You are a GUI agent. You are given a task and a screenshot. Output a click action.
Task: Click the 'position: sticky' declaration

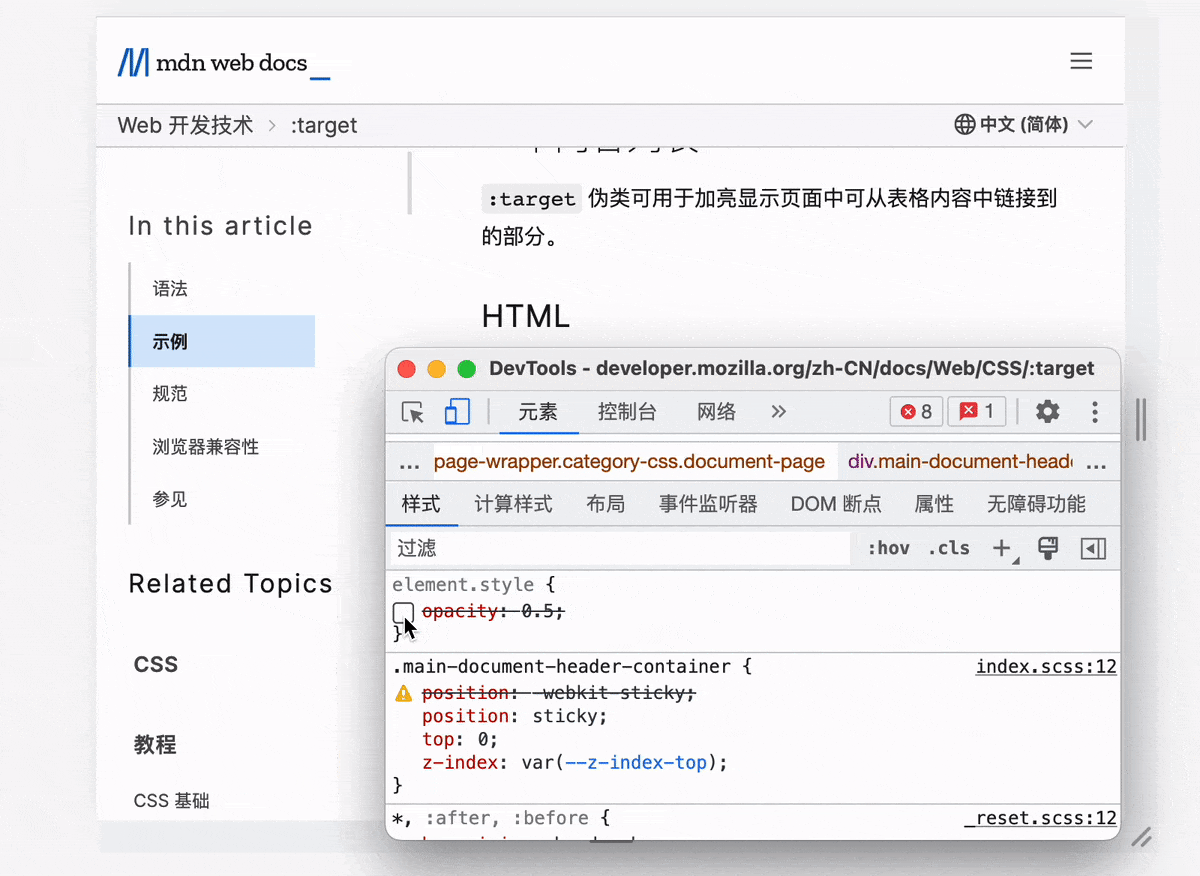tap(515, 716)
